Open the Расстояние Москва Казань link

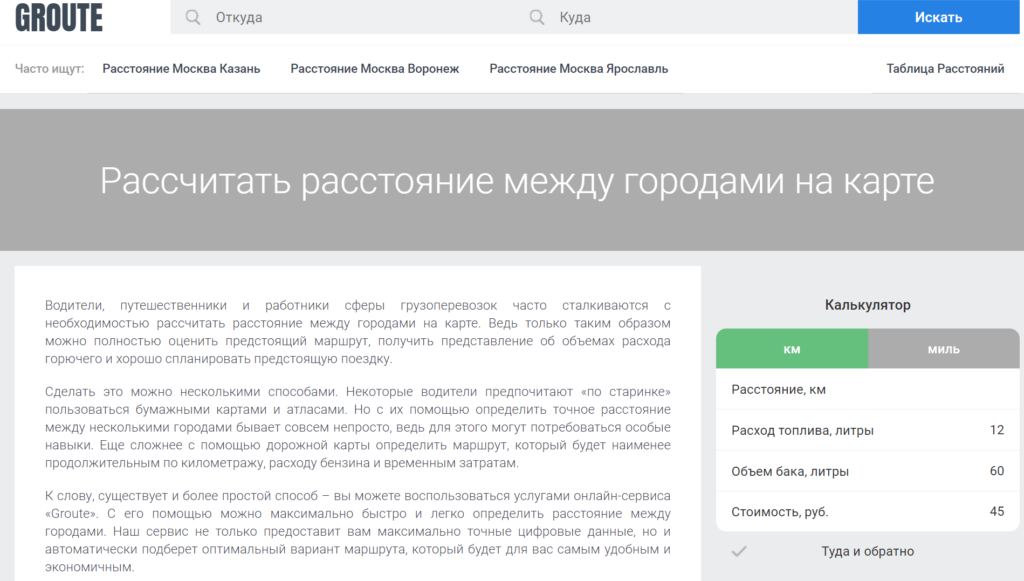[x=181, y=69]
